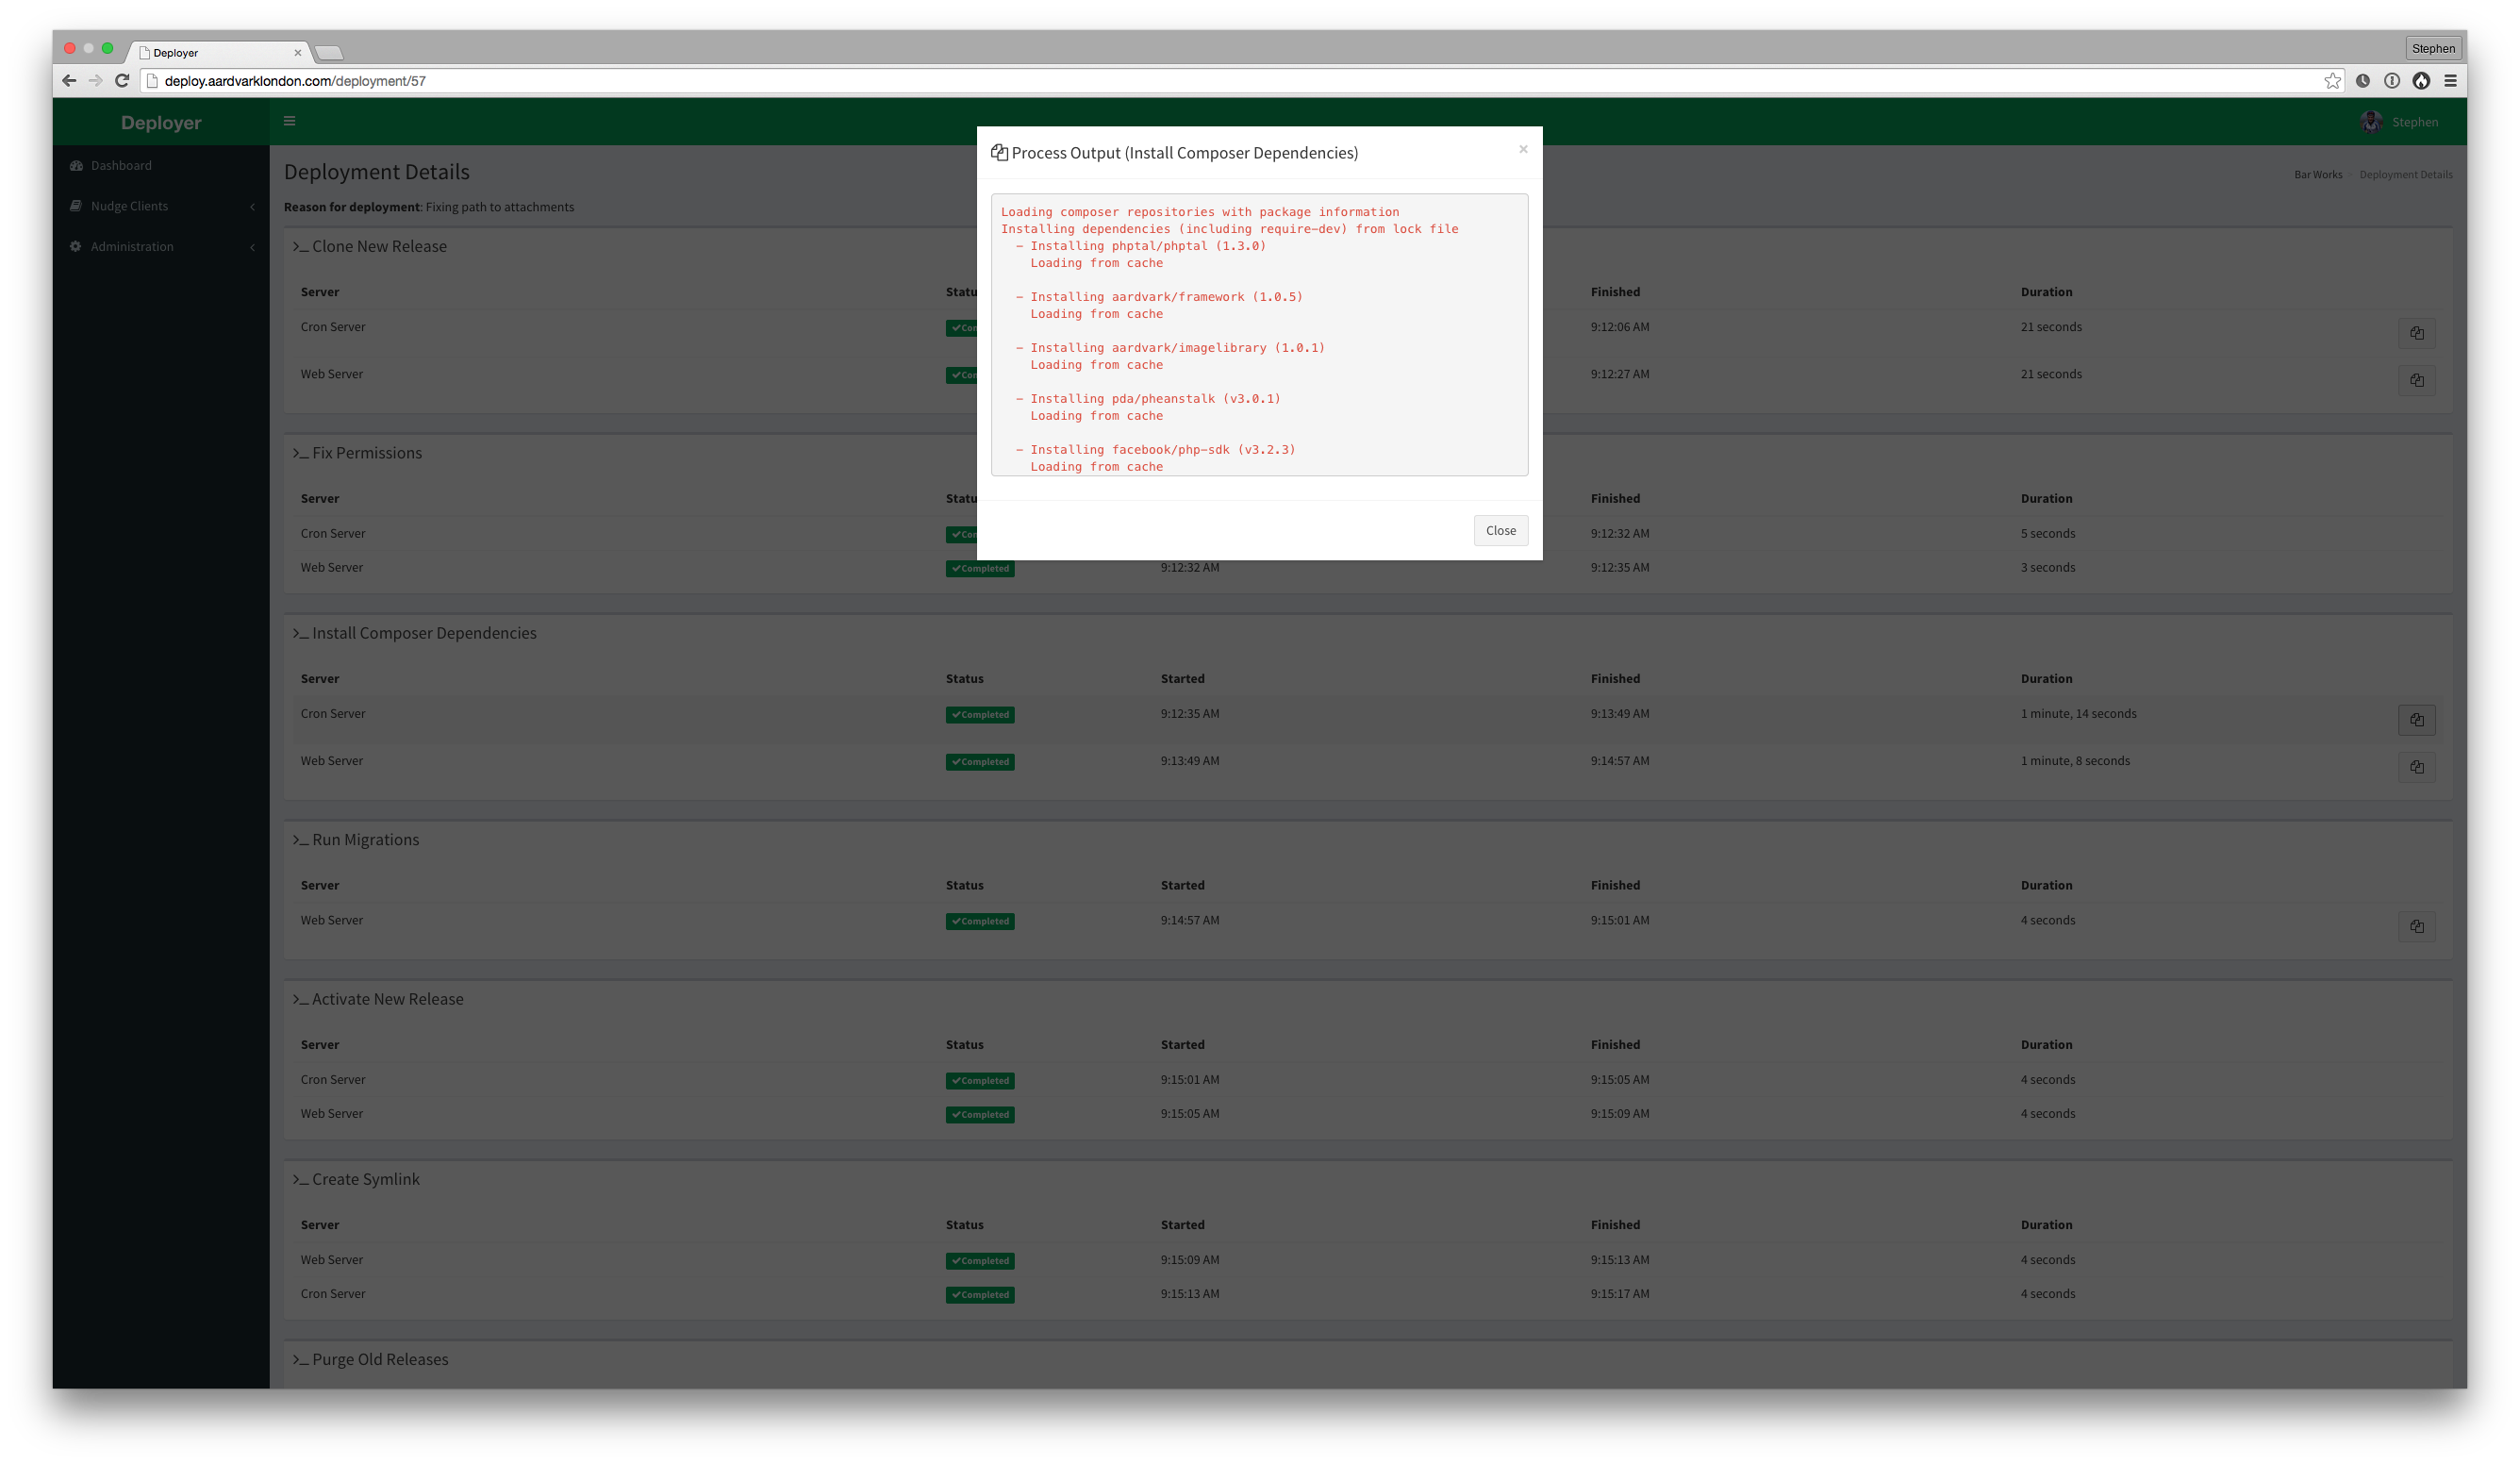Click the Deployment Details breadcrumb
This screenshot has height=1464, width=2520.
2405,175
